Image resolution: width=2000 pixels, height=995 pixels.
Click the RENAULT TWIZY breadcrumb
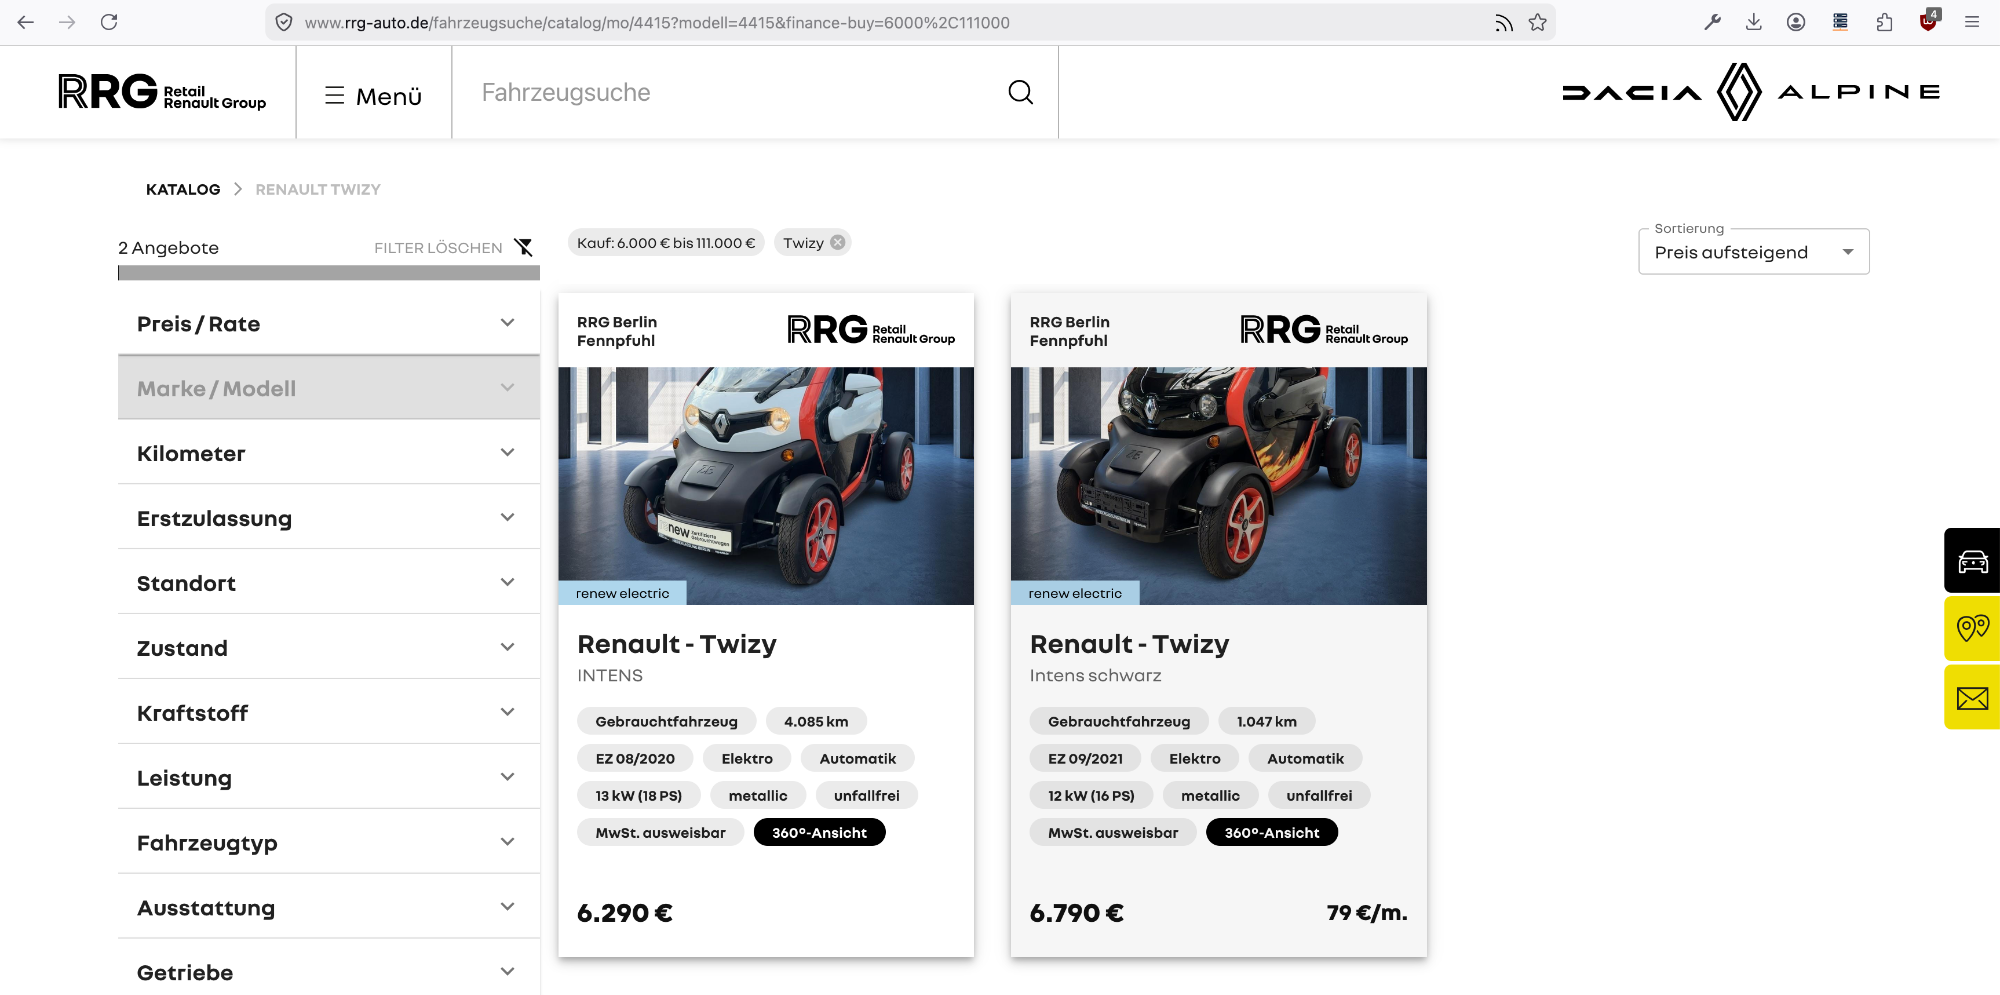318,189
